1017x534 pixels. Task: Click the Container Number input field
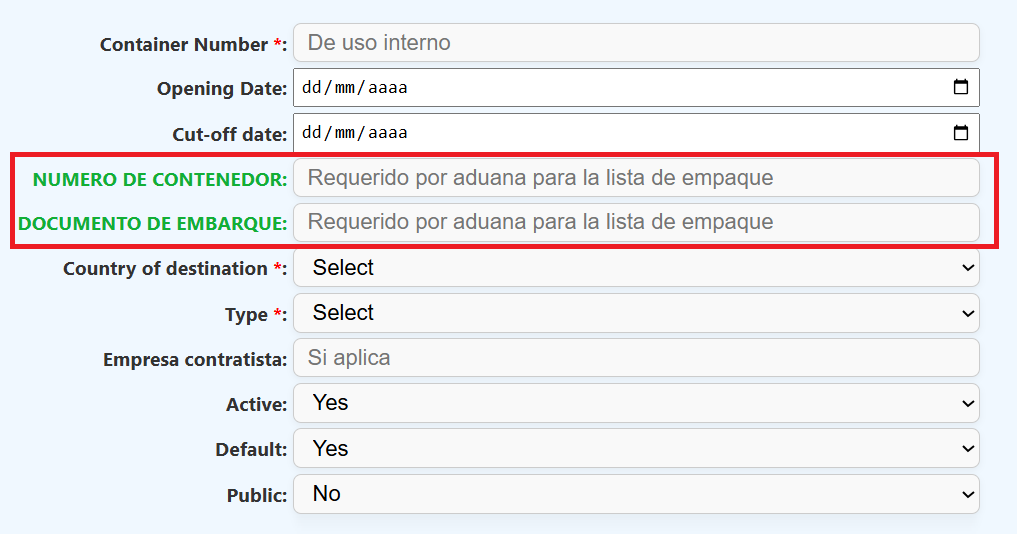point(635,43)
